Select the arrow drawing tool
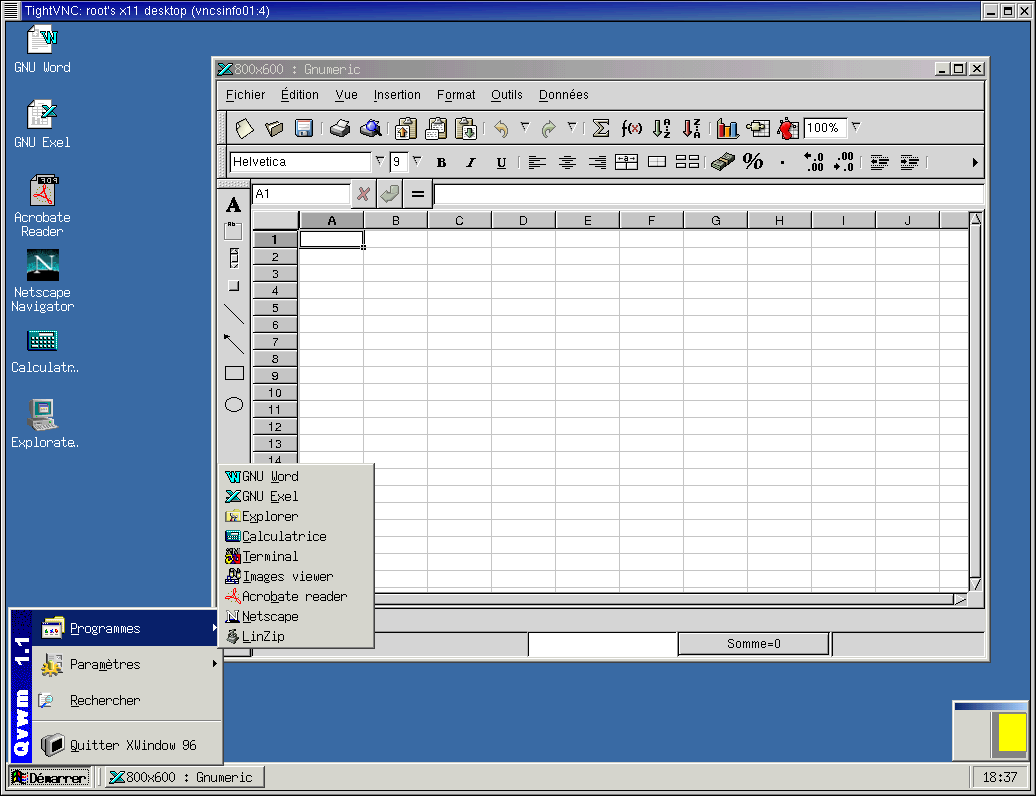1036x796 pixels. [x=234, y=344]
